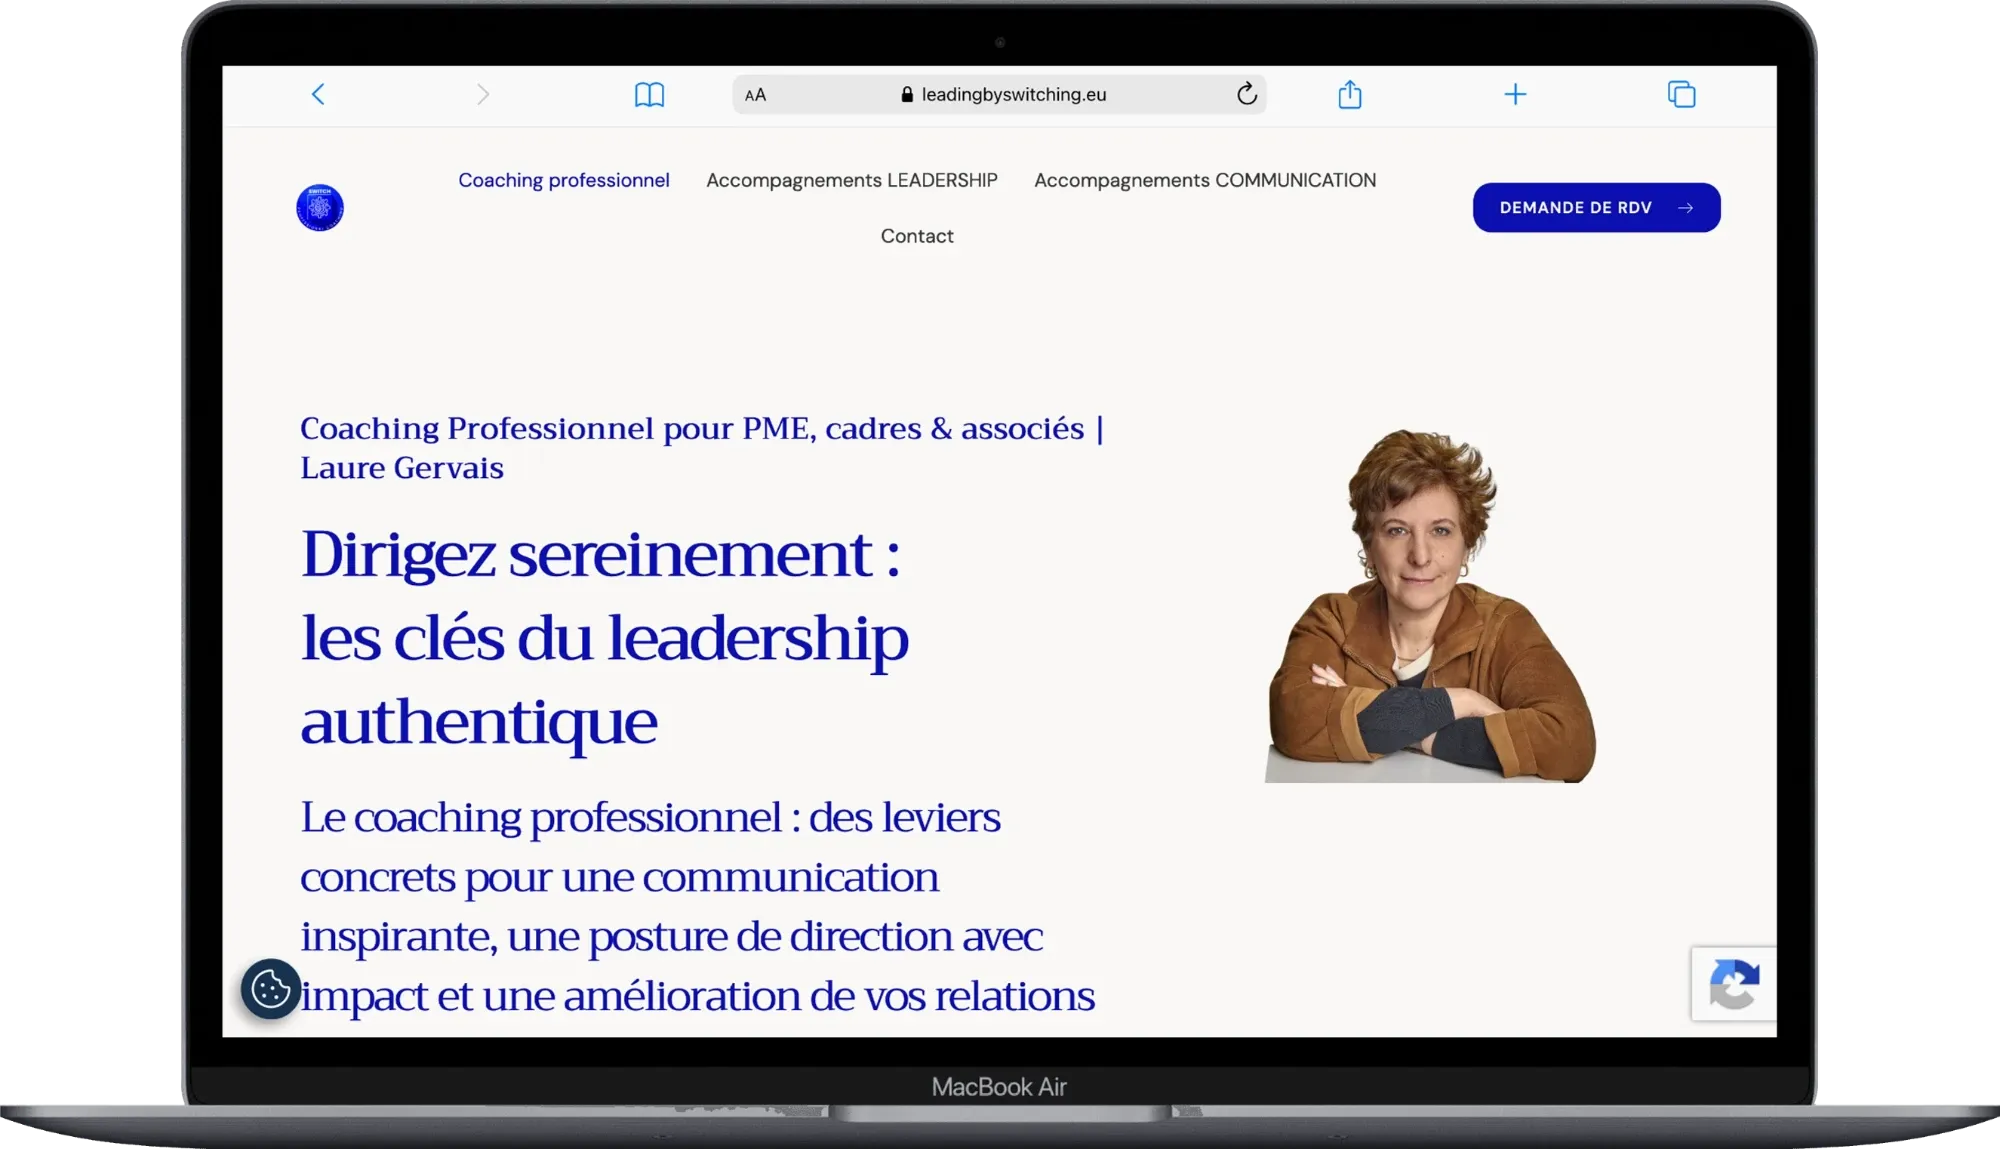
Task: Show all tabs overview icon
Action: (1681, 94)
